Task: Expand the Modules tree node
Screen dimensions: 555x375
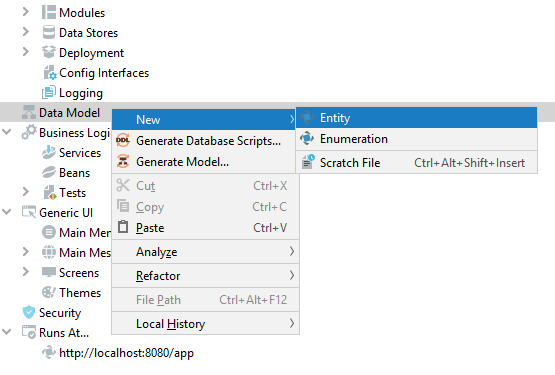Action: (x=25, y=12)
